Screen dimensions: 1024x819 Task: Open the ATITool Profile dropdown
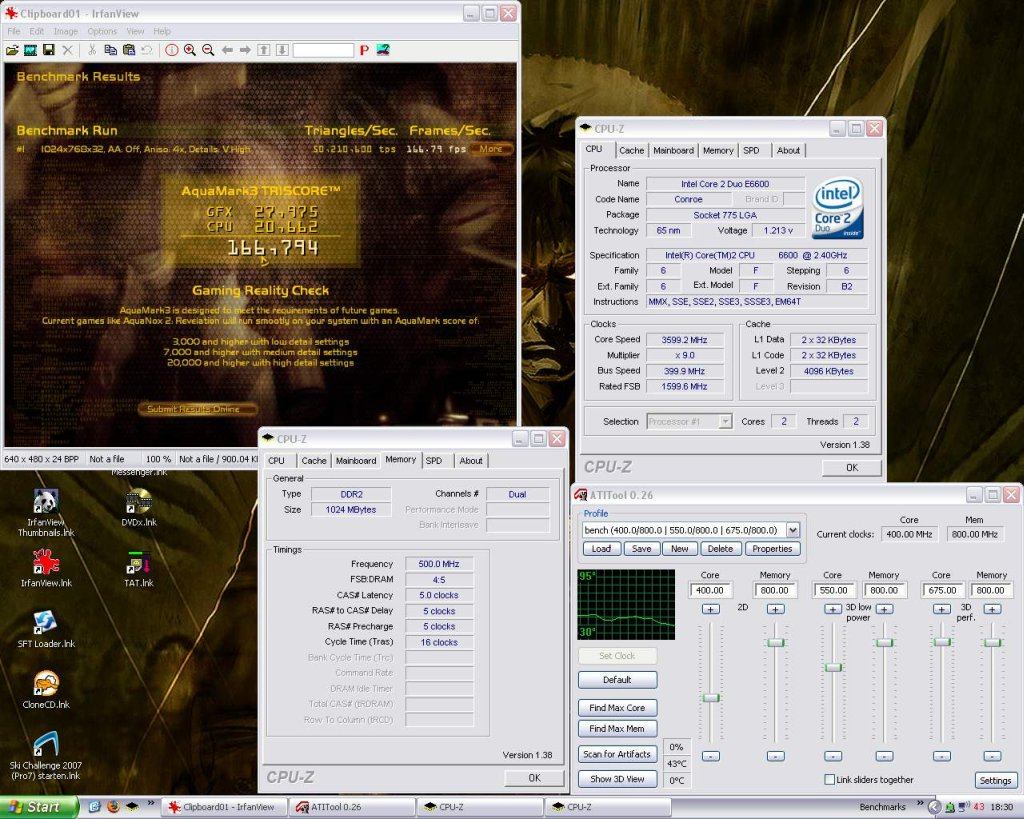pyautogui.click(x=793, y=530)
